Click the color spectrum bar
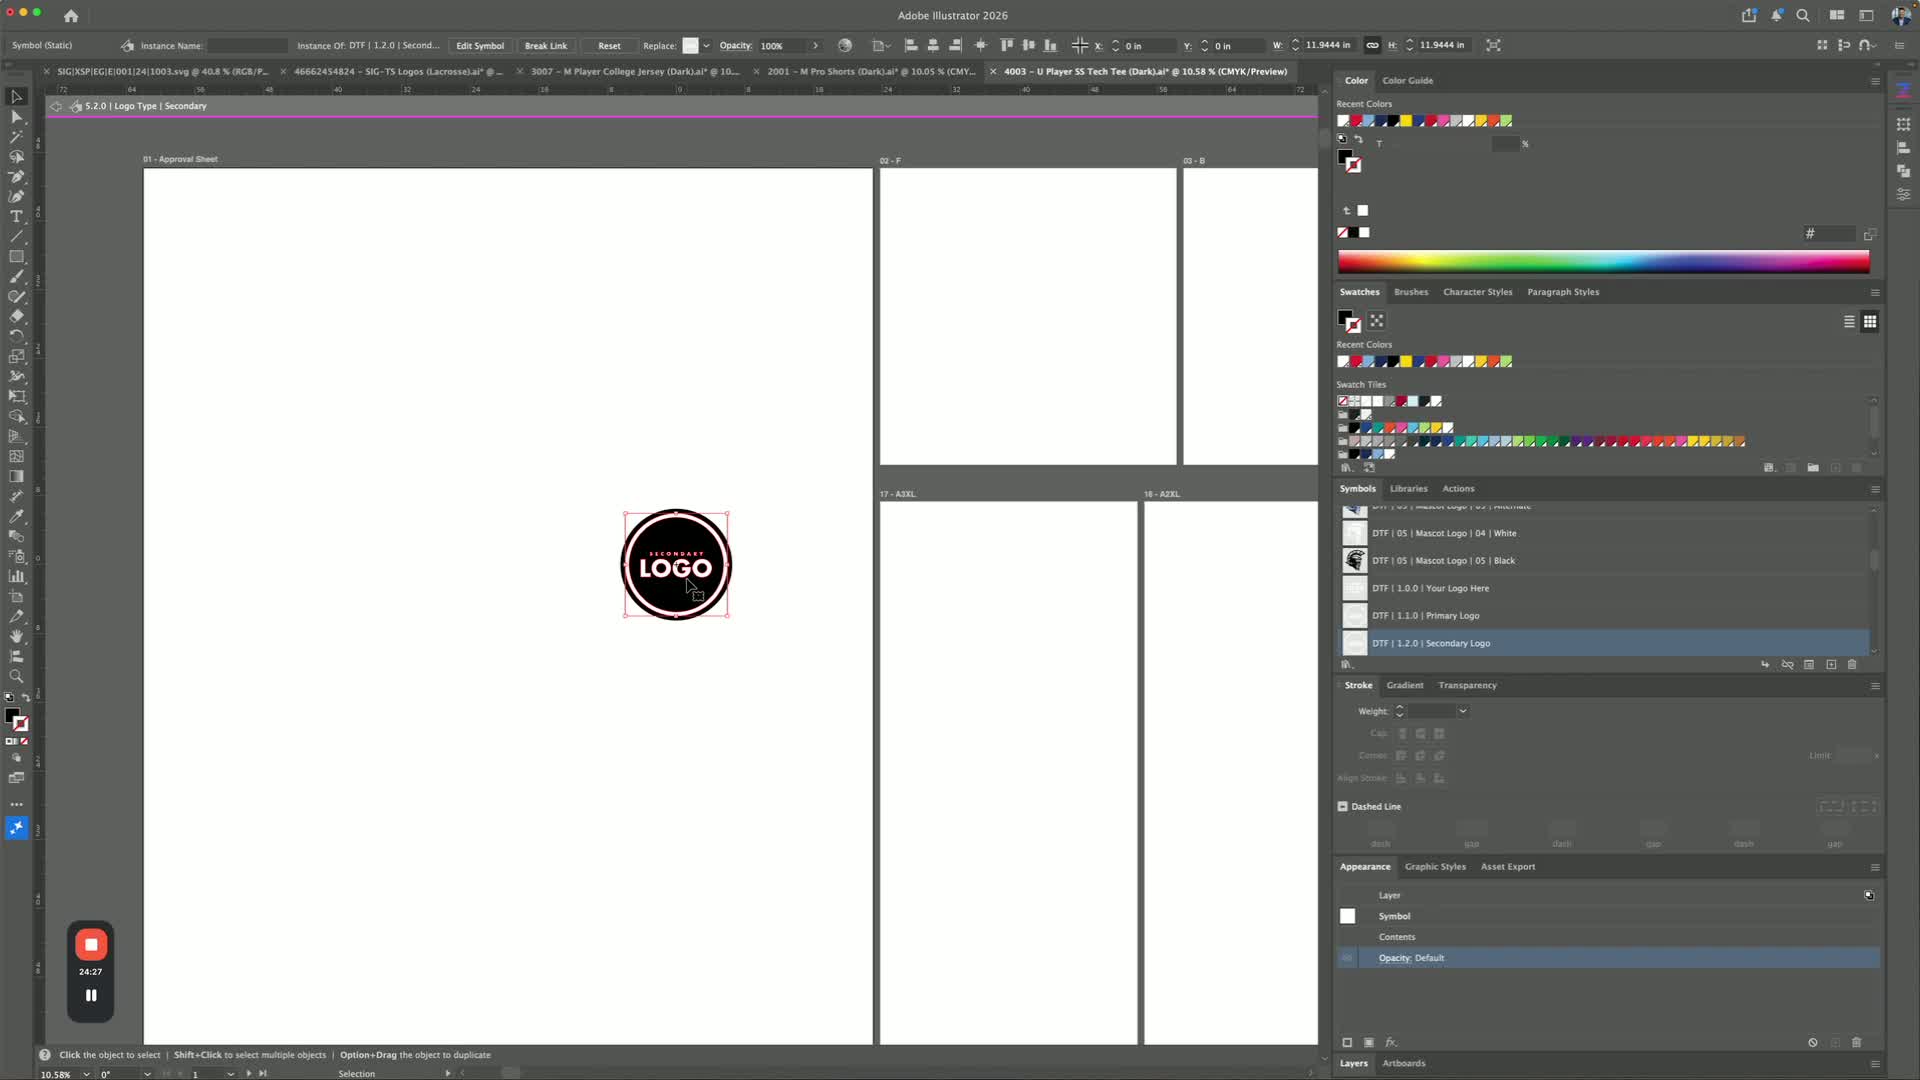The width and height of the screenshot is (1920, 1080). [x=1603, y=262]
